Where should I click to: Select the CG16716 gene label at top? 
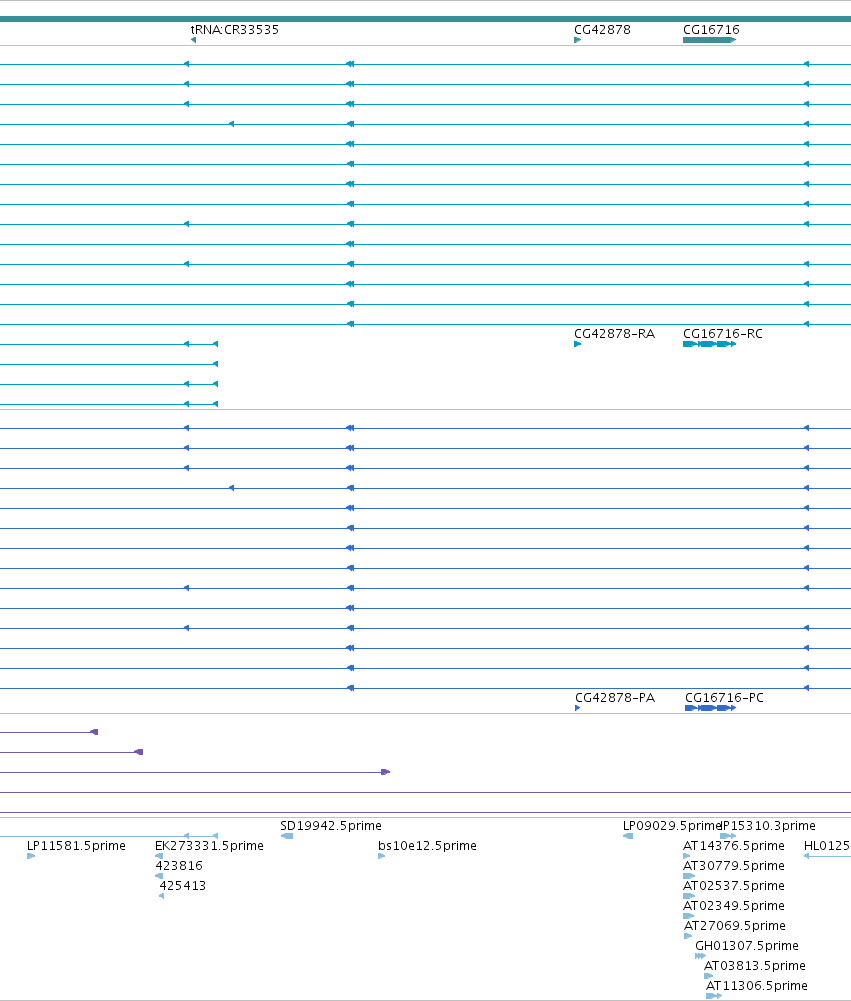(x=711, y=29)
